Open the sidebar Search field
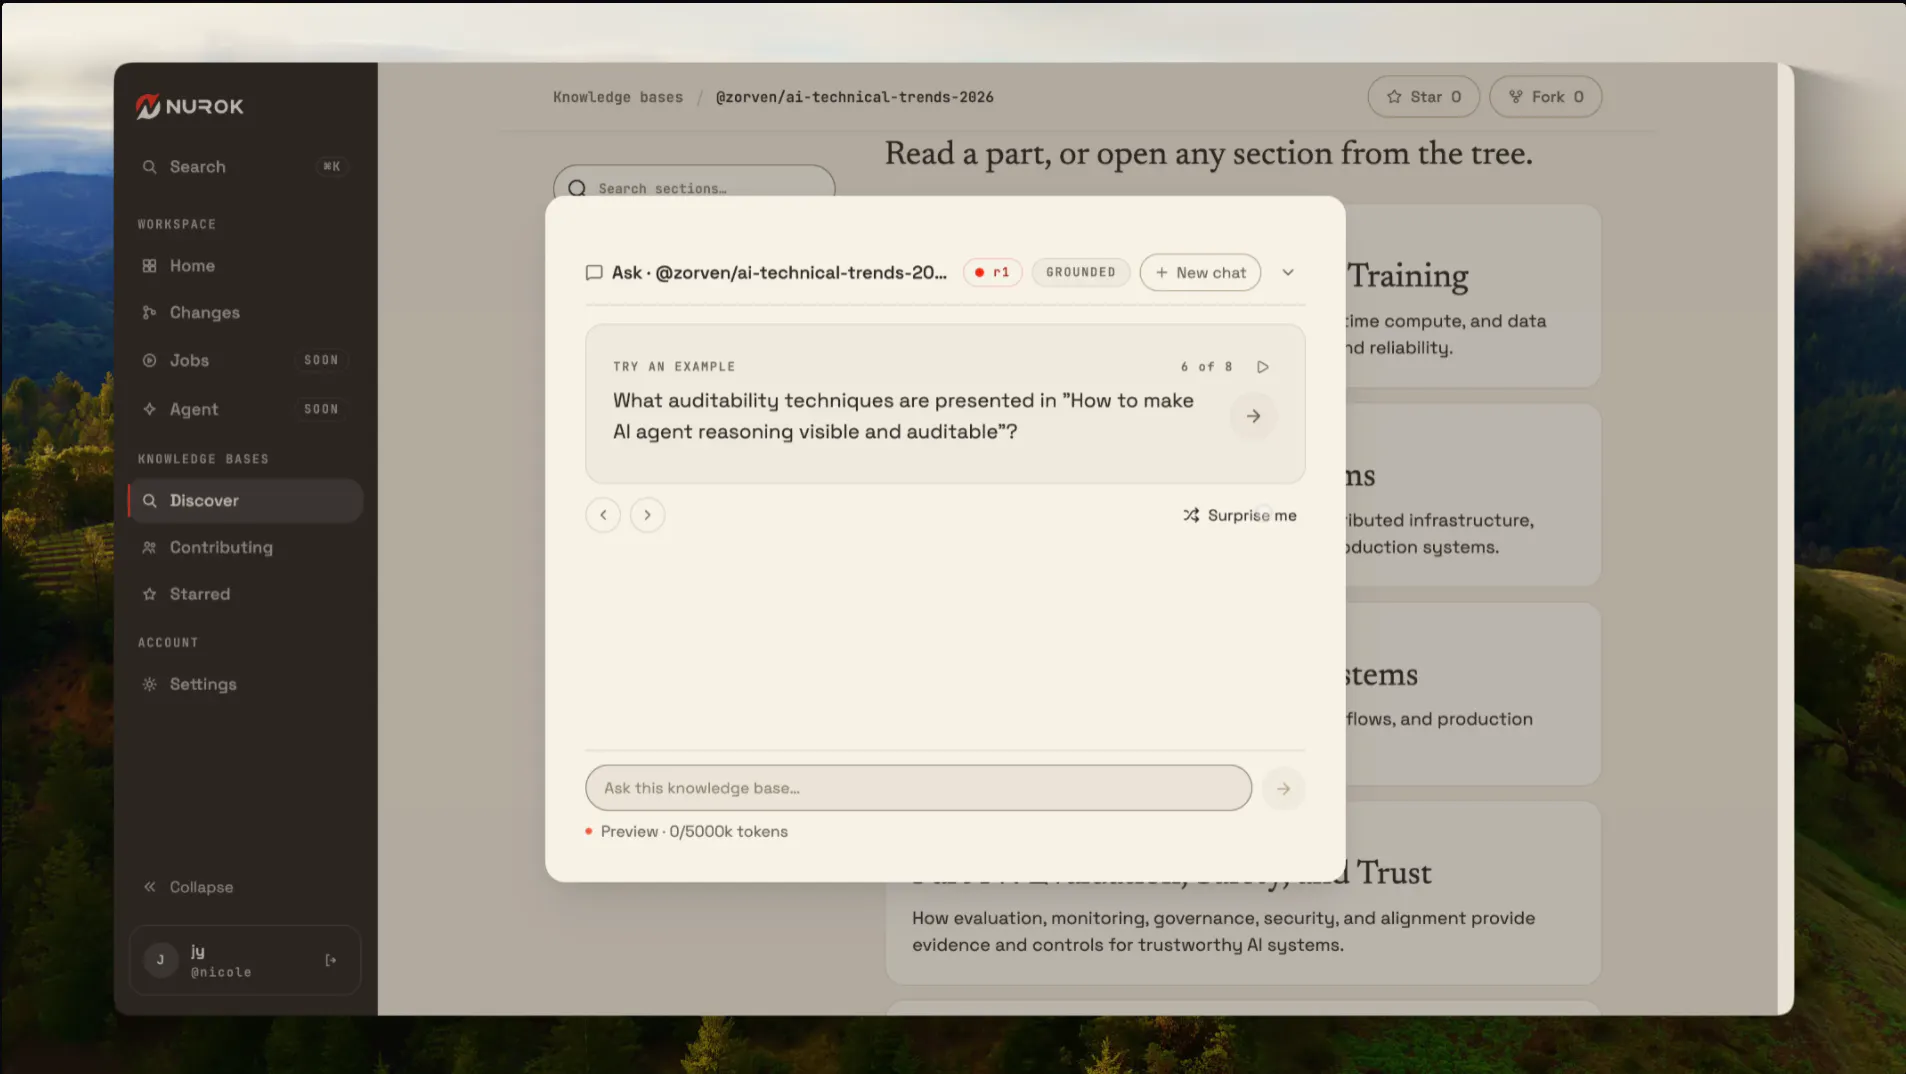The image size is (1906, 1074). pos(245,167)
